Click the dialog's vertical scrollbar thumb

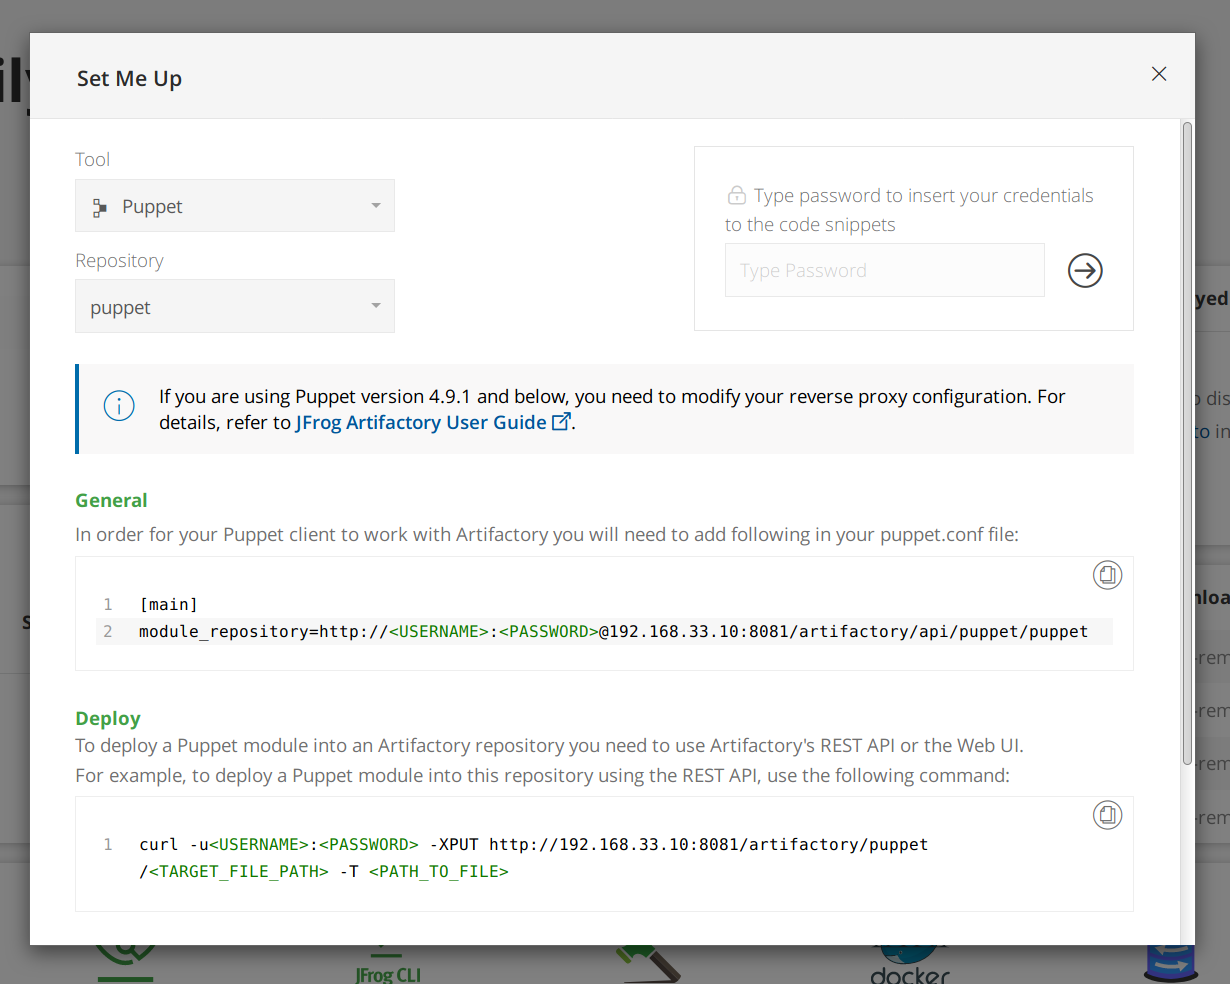[x=1187, y=443]
